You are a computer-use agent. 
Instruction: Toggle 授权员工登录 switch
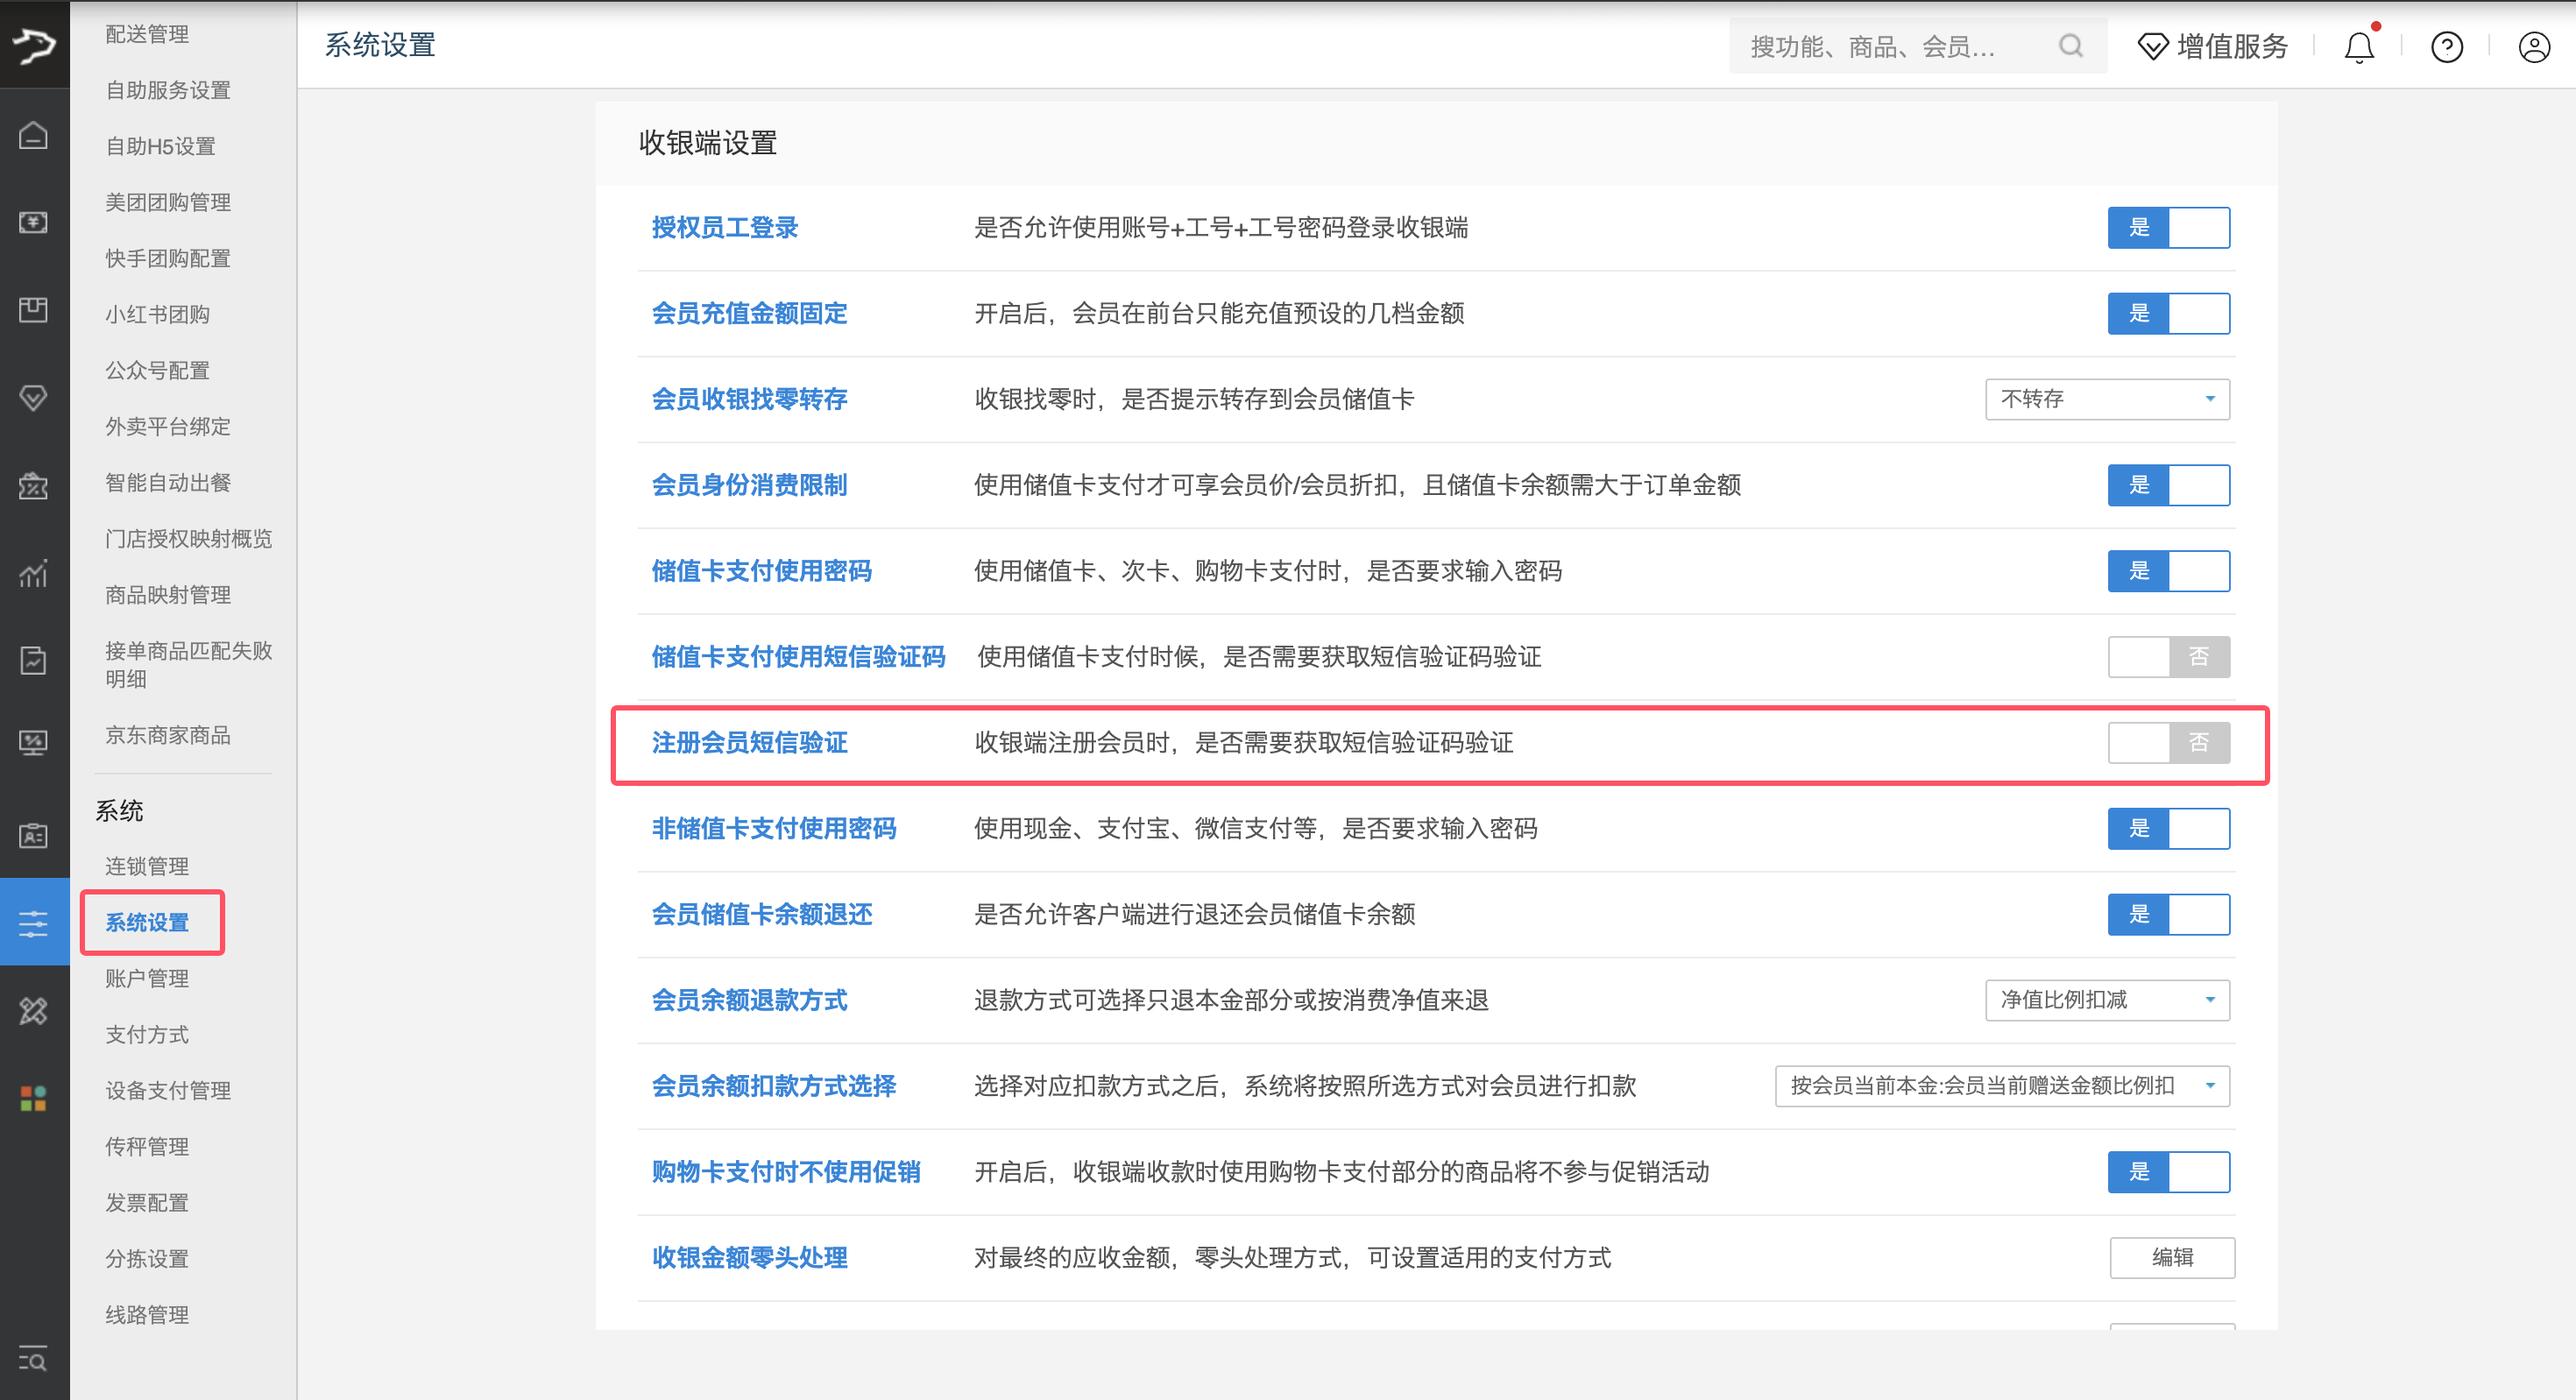click(x=2169, y=228)
